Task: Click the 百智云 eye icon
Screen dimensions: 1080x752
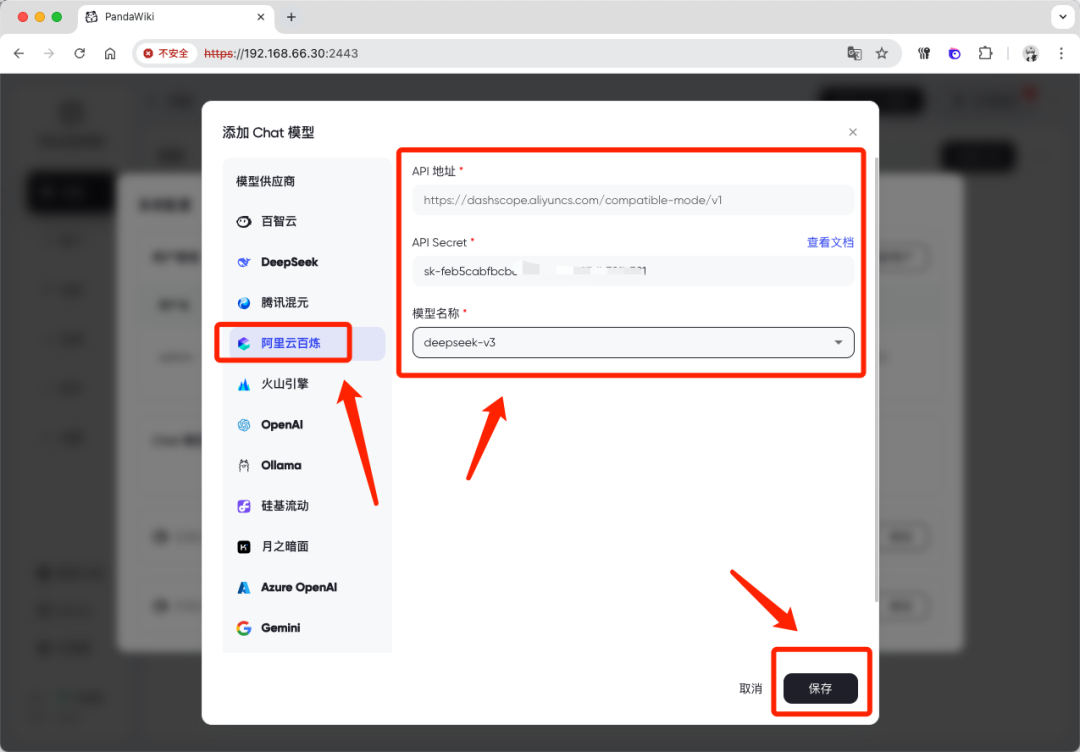Action: pos(244,222)
